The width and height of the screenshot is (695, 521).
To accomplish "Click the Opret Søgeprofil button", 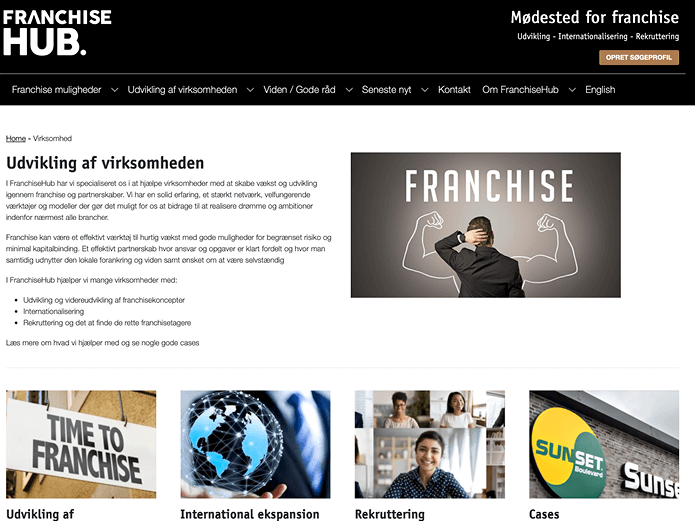I will tap(639, 57).
